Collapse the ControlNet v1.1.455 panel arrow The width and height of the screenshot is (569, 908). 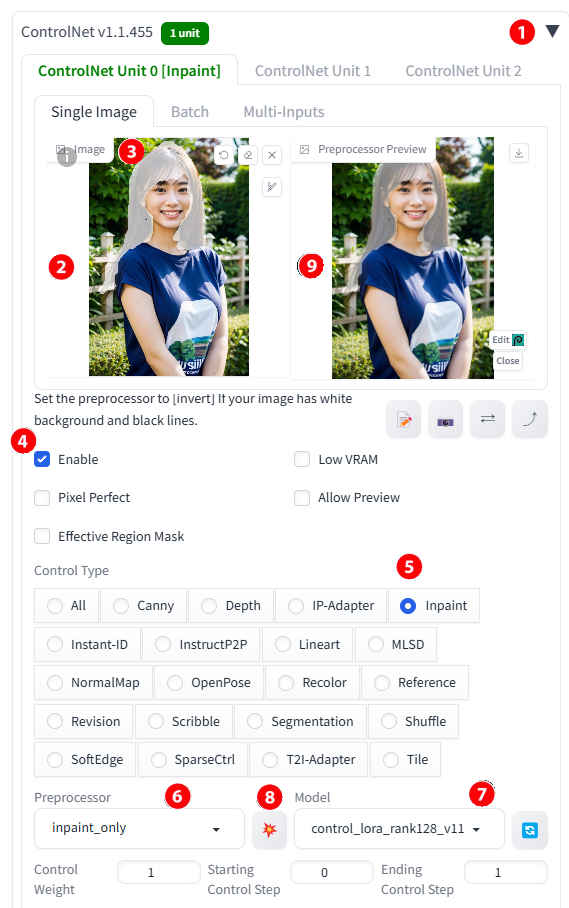(x=553, y=31)
